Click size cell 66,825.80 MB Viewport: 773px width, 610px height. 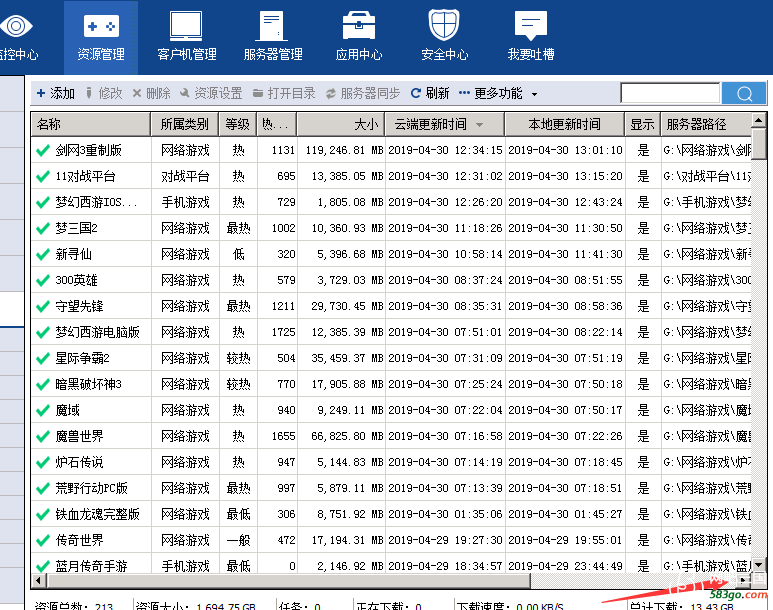click(347, 436)
